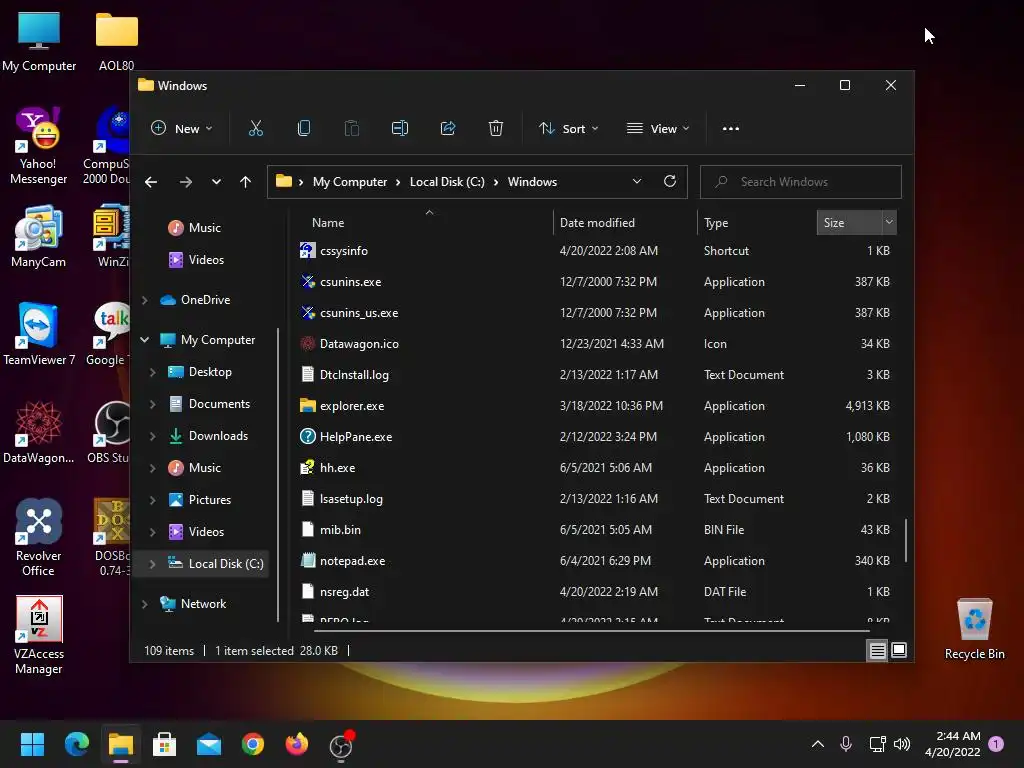Click the Share icon in toolbar
Viewport: 1024px width, 768px height.
[448, 129]
